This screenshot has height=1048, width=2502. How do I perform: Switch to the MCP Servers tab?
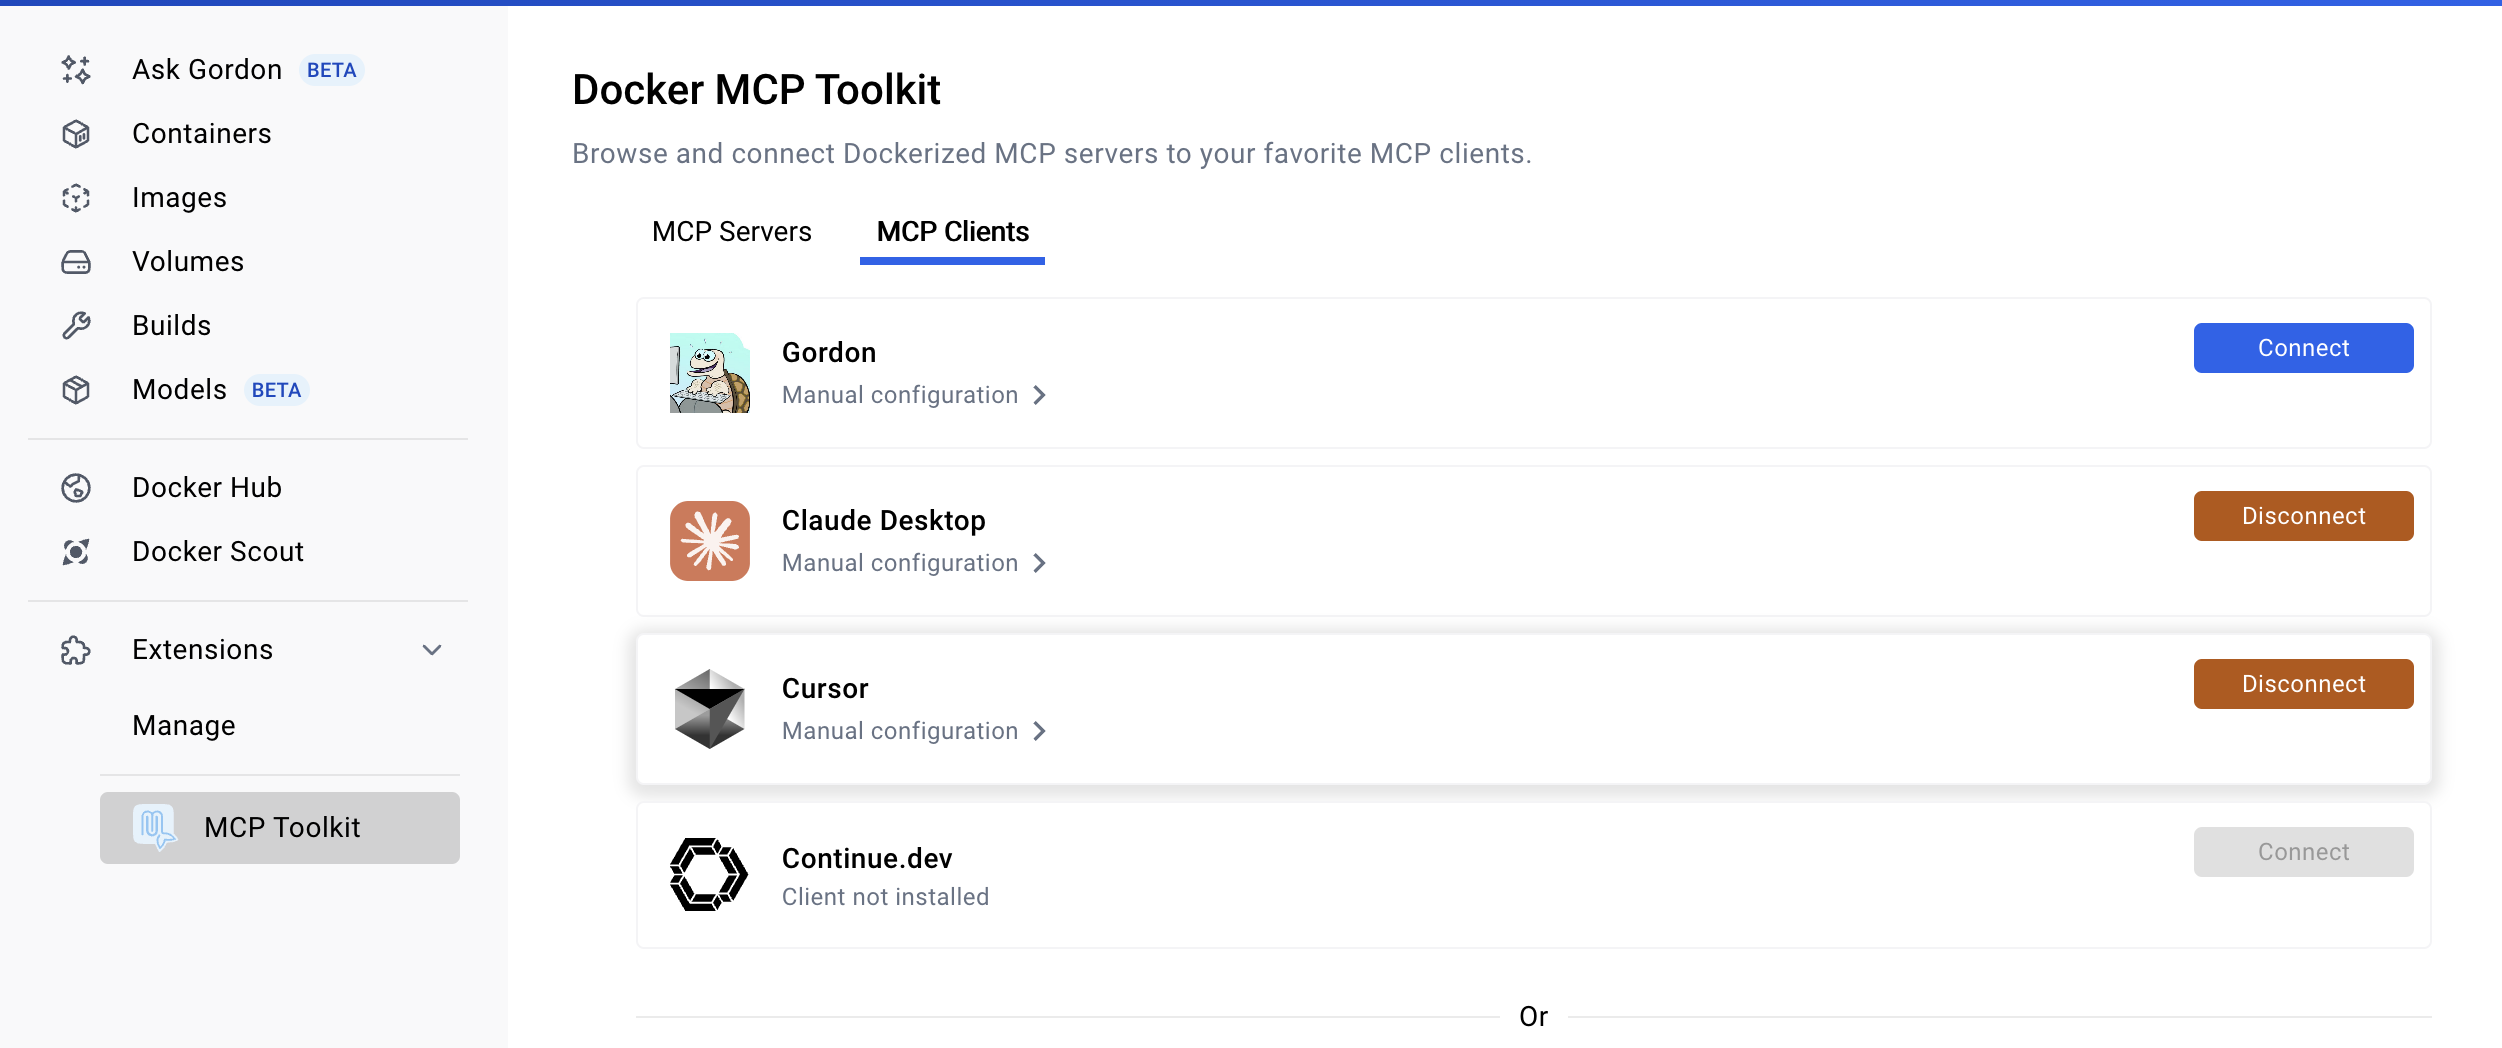coord(731,231)
